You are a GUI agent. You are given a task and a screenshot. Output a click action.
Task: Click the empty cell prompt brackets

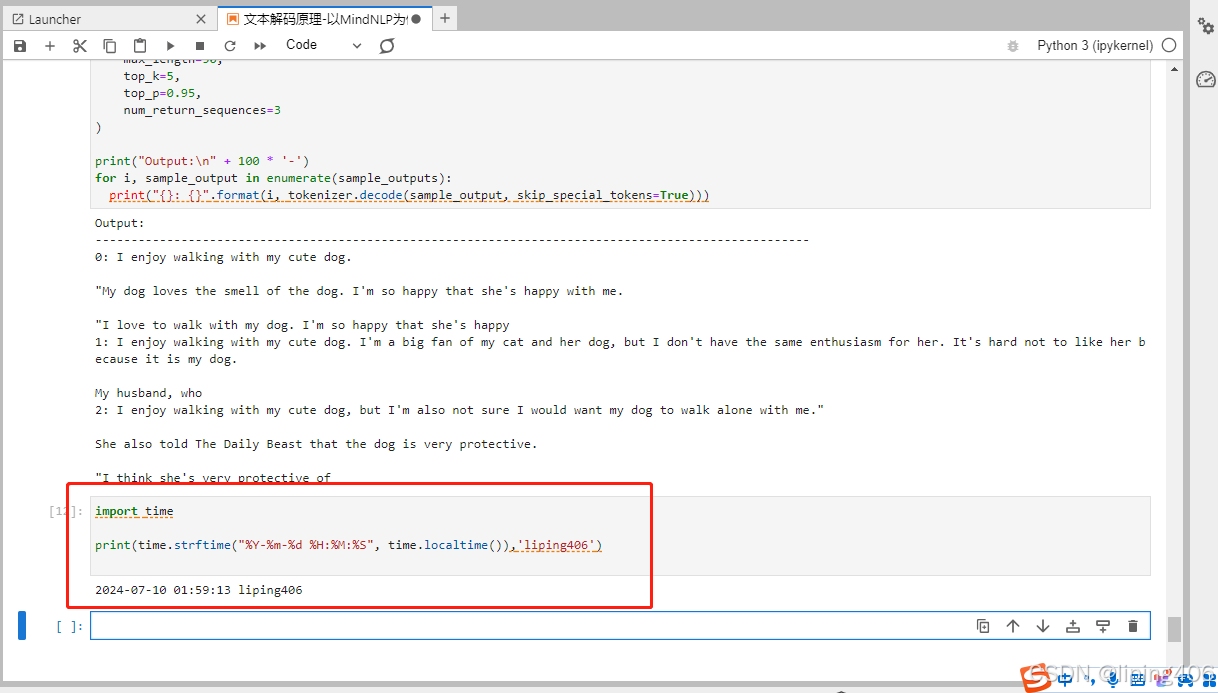tap(69, 627)
